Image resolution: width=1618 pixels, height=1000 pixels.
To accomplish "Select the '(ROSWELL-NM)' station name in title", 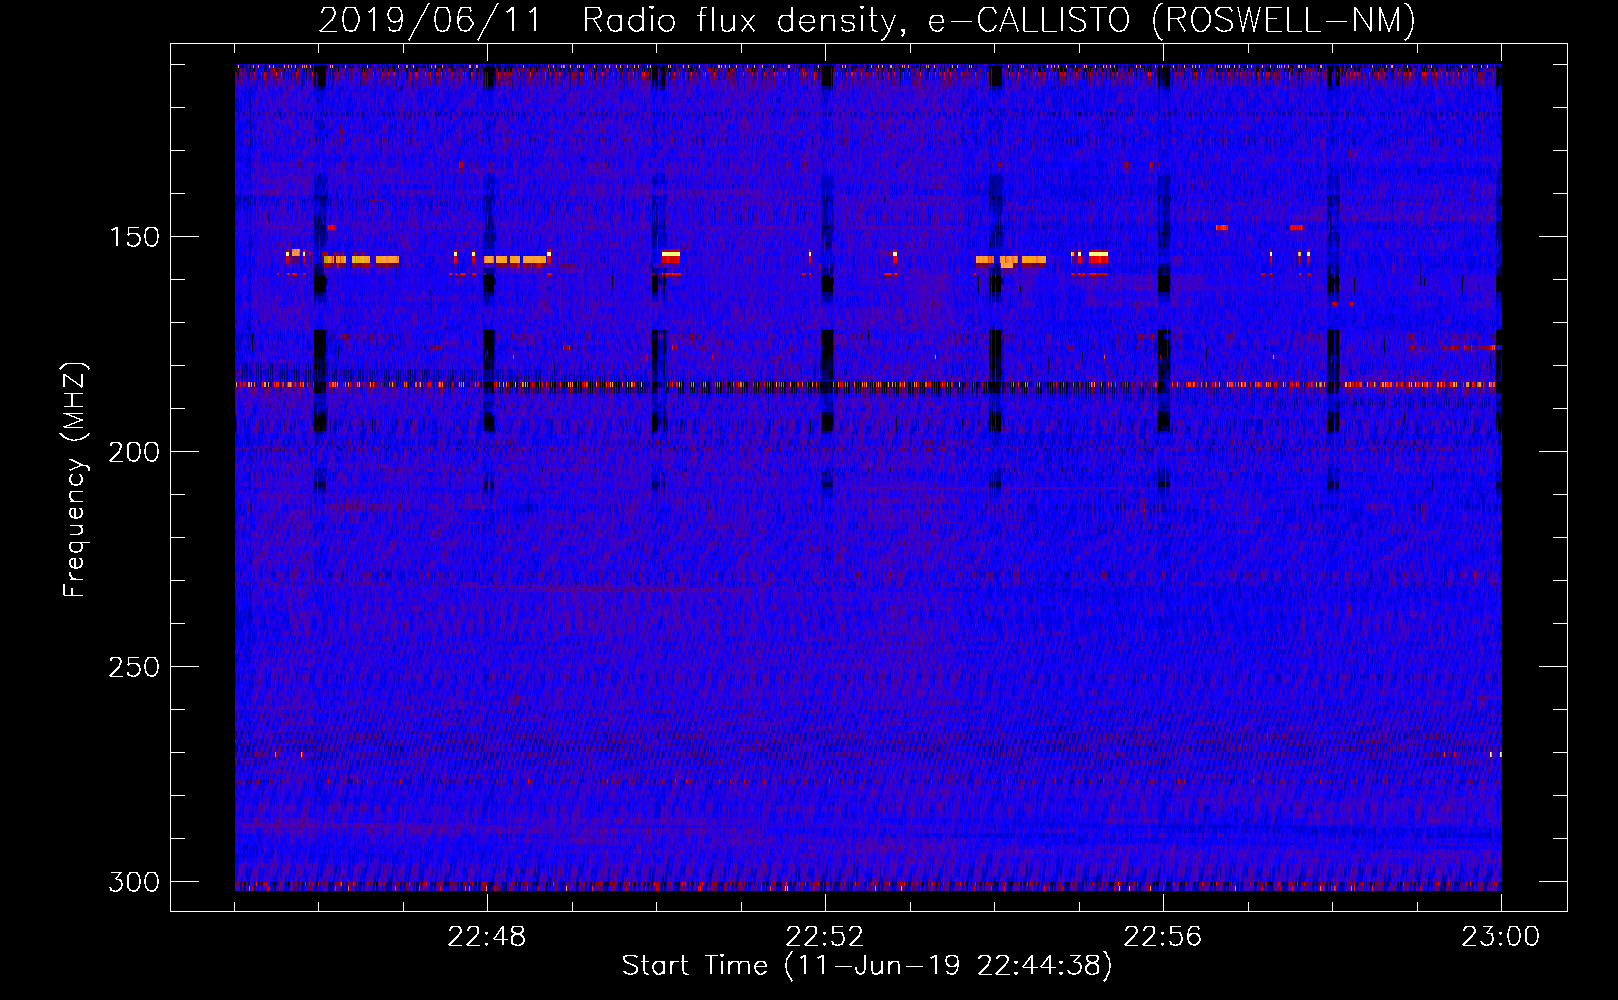I will [1284, 20].
